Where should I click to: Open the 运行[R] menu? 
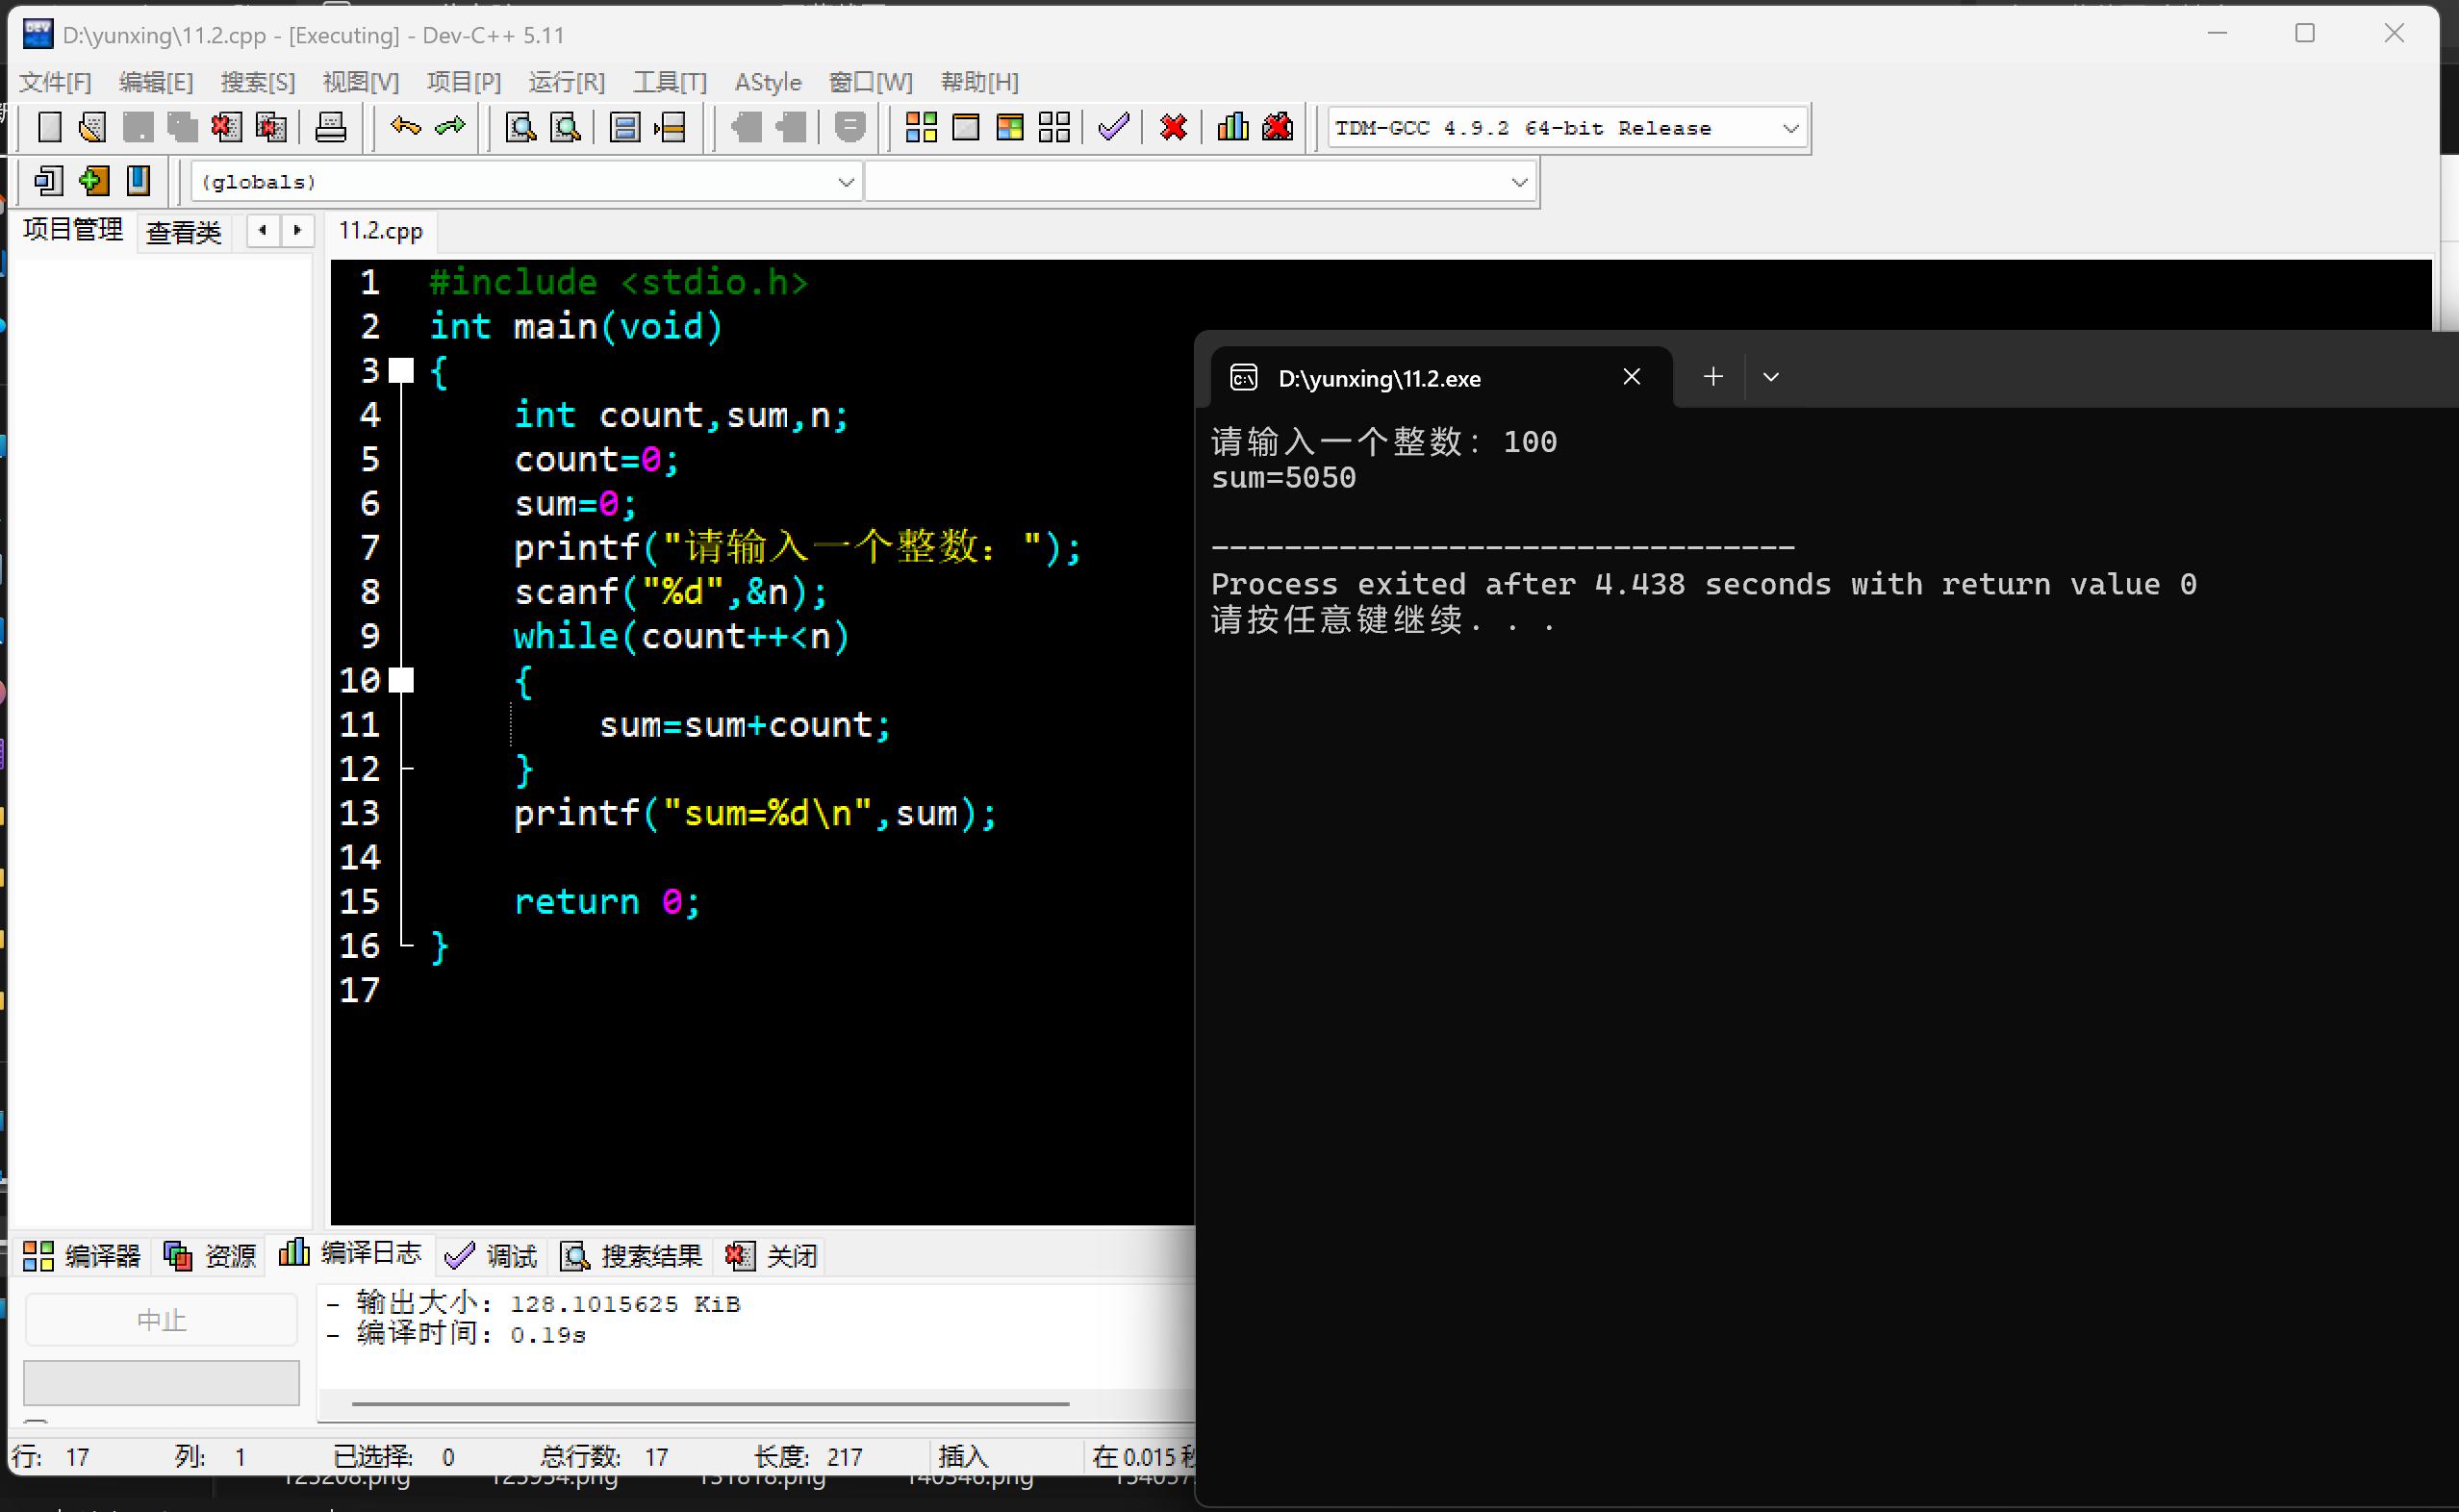566,82
